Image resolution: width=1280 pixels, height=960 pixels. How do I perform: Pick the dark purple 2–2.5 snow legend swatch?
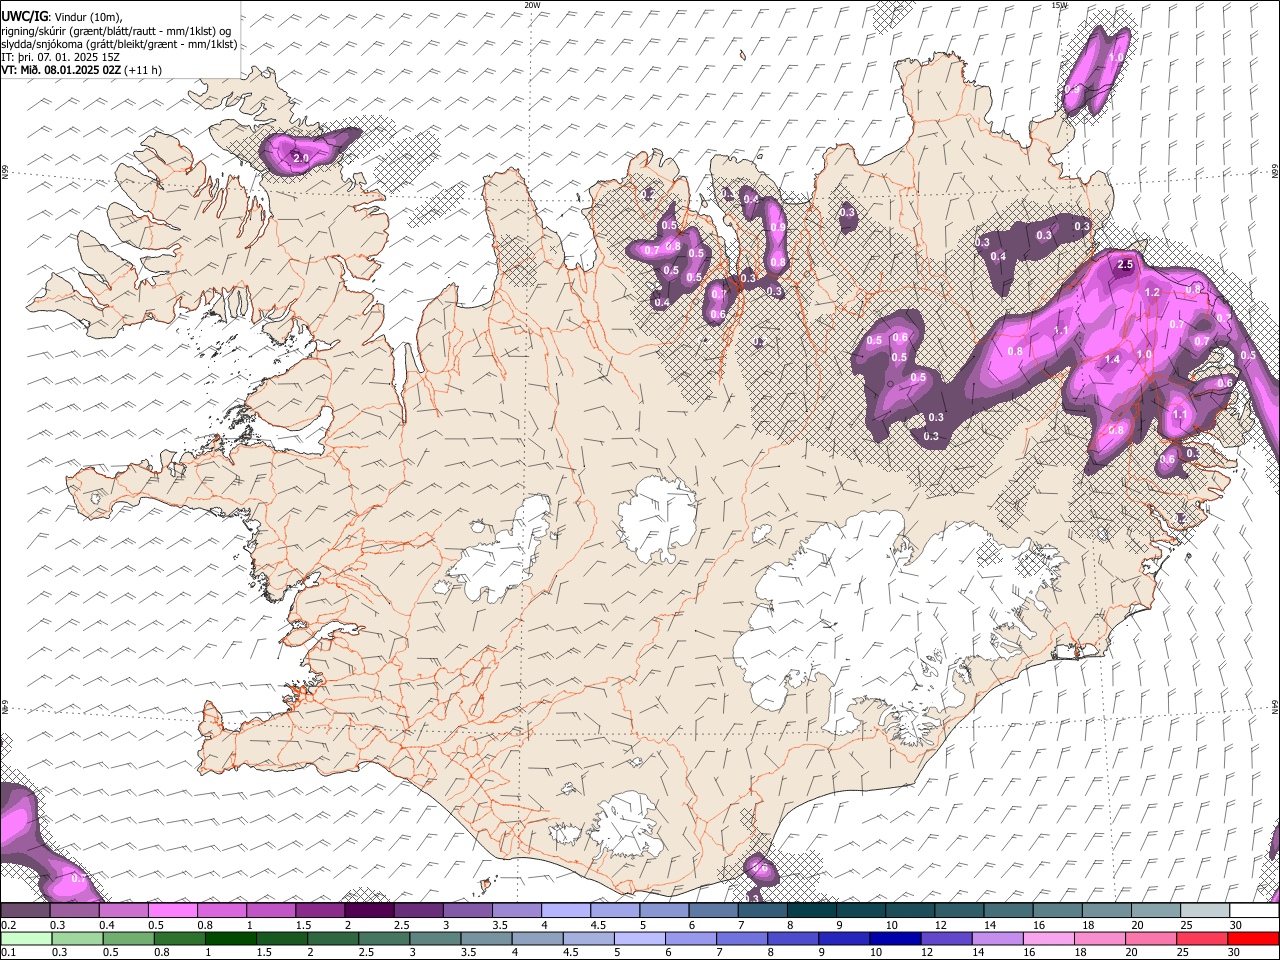369,911
